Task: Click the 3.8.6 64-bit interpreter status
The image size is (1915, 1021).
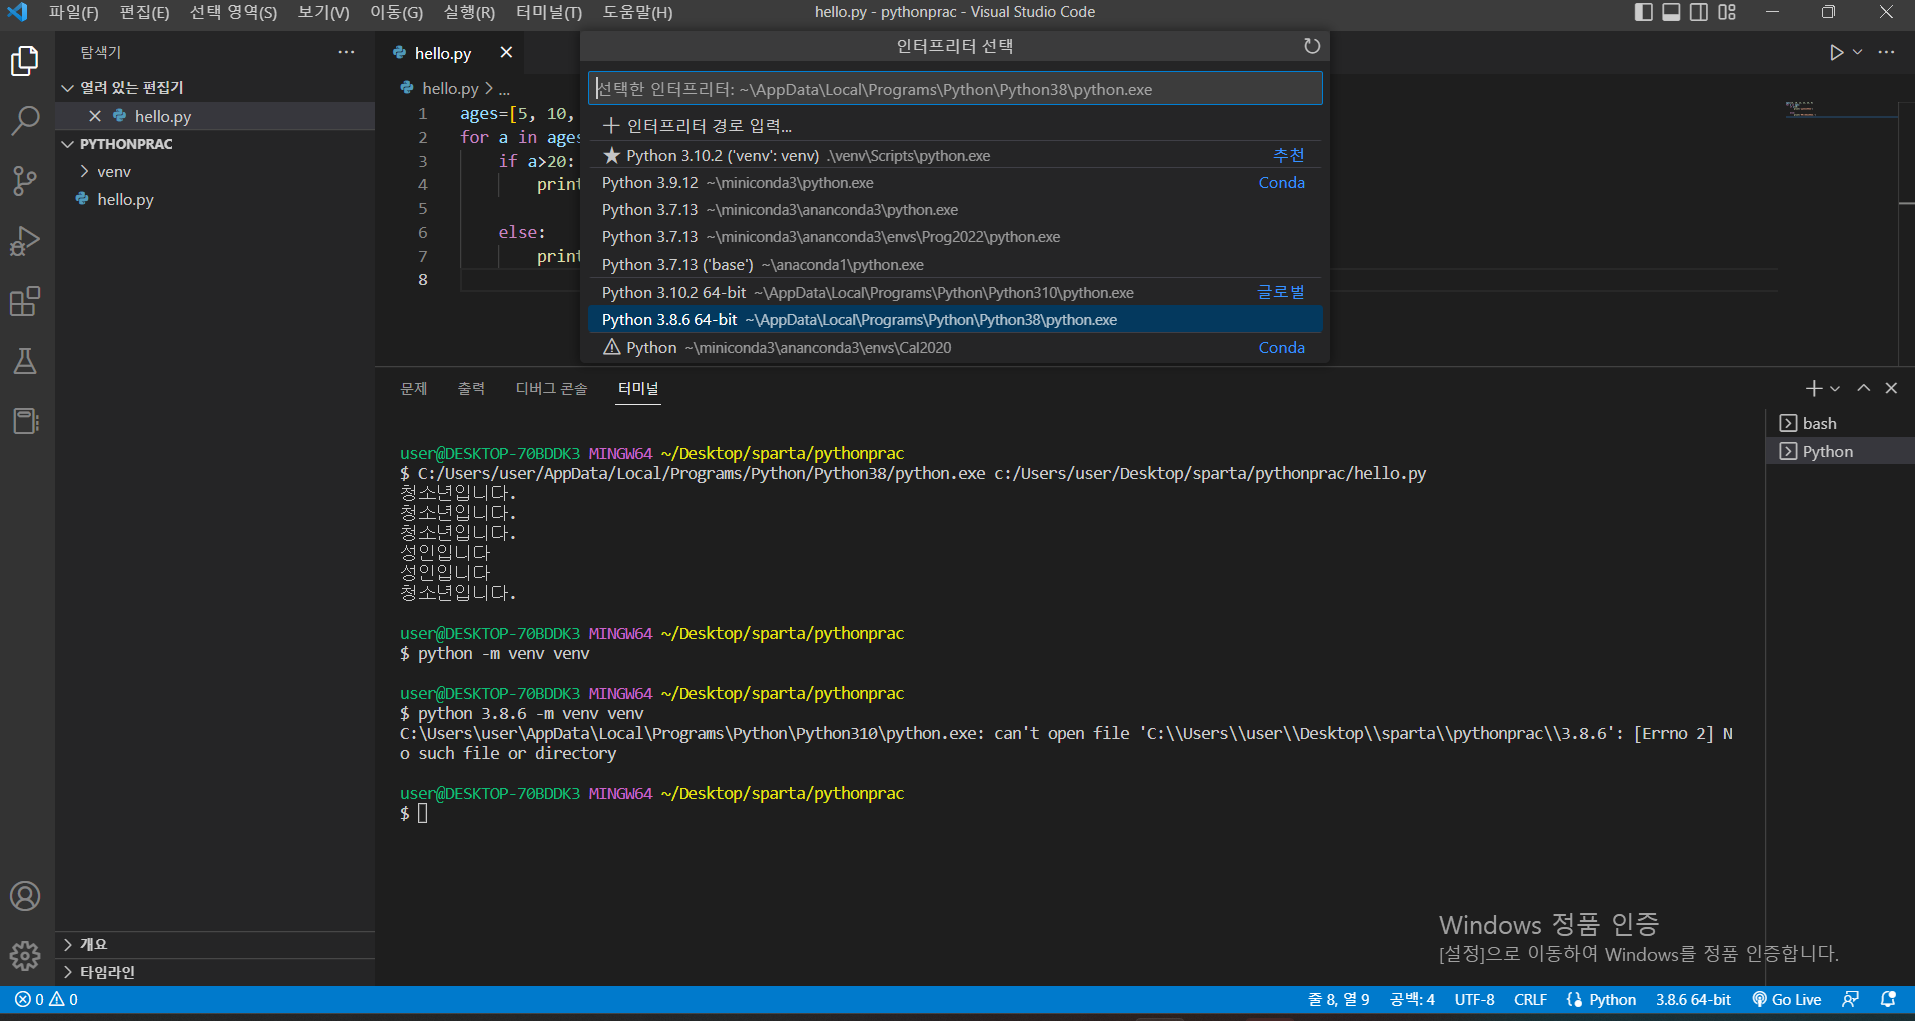Action: (x=1693, y=999)
